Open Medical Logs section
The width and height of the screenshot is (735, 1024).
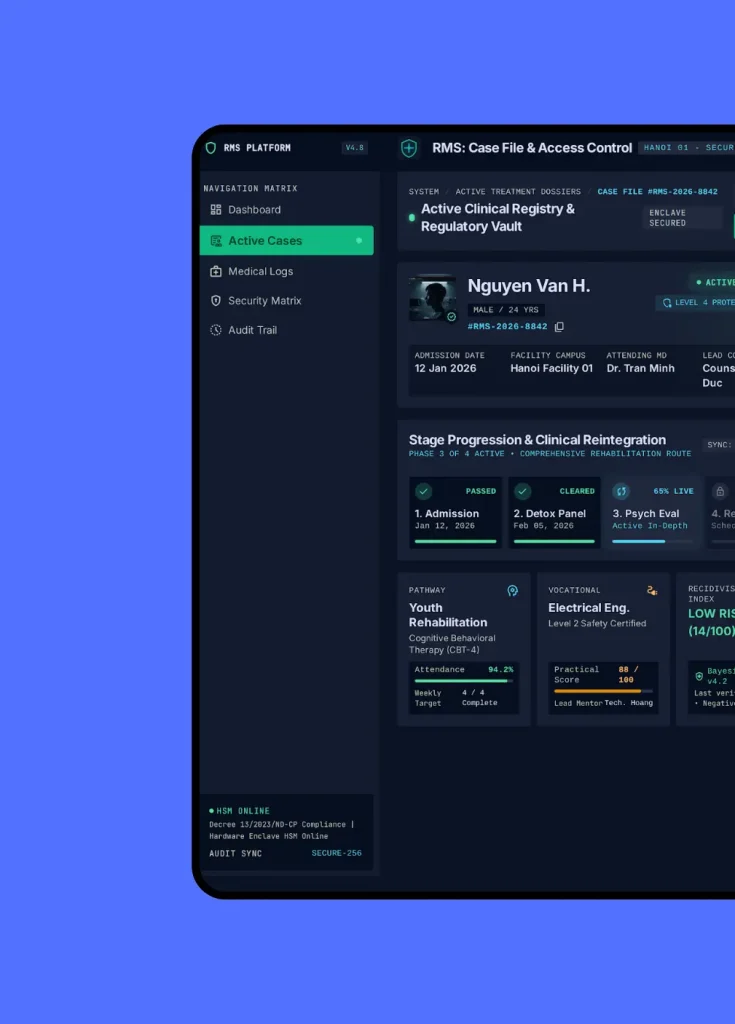point(287,271)
